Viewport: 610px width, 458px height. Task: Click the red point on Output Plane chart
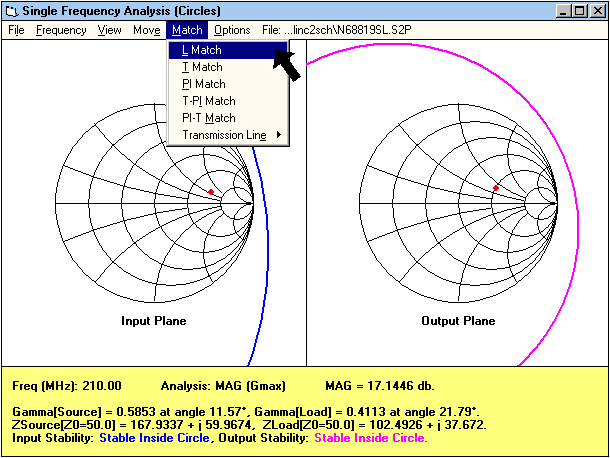[495, 188]
